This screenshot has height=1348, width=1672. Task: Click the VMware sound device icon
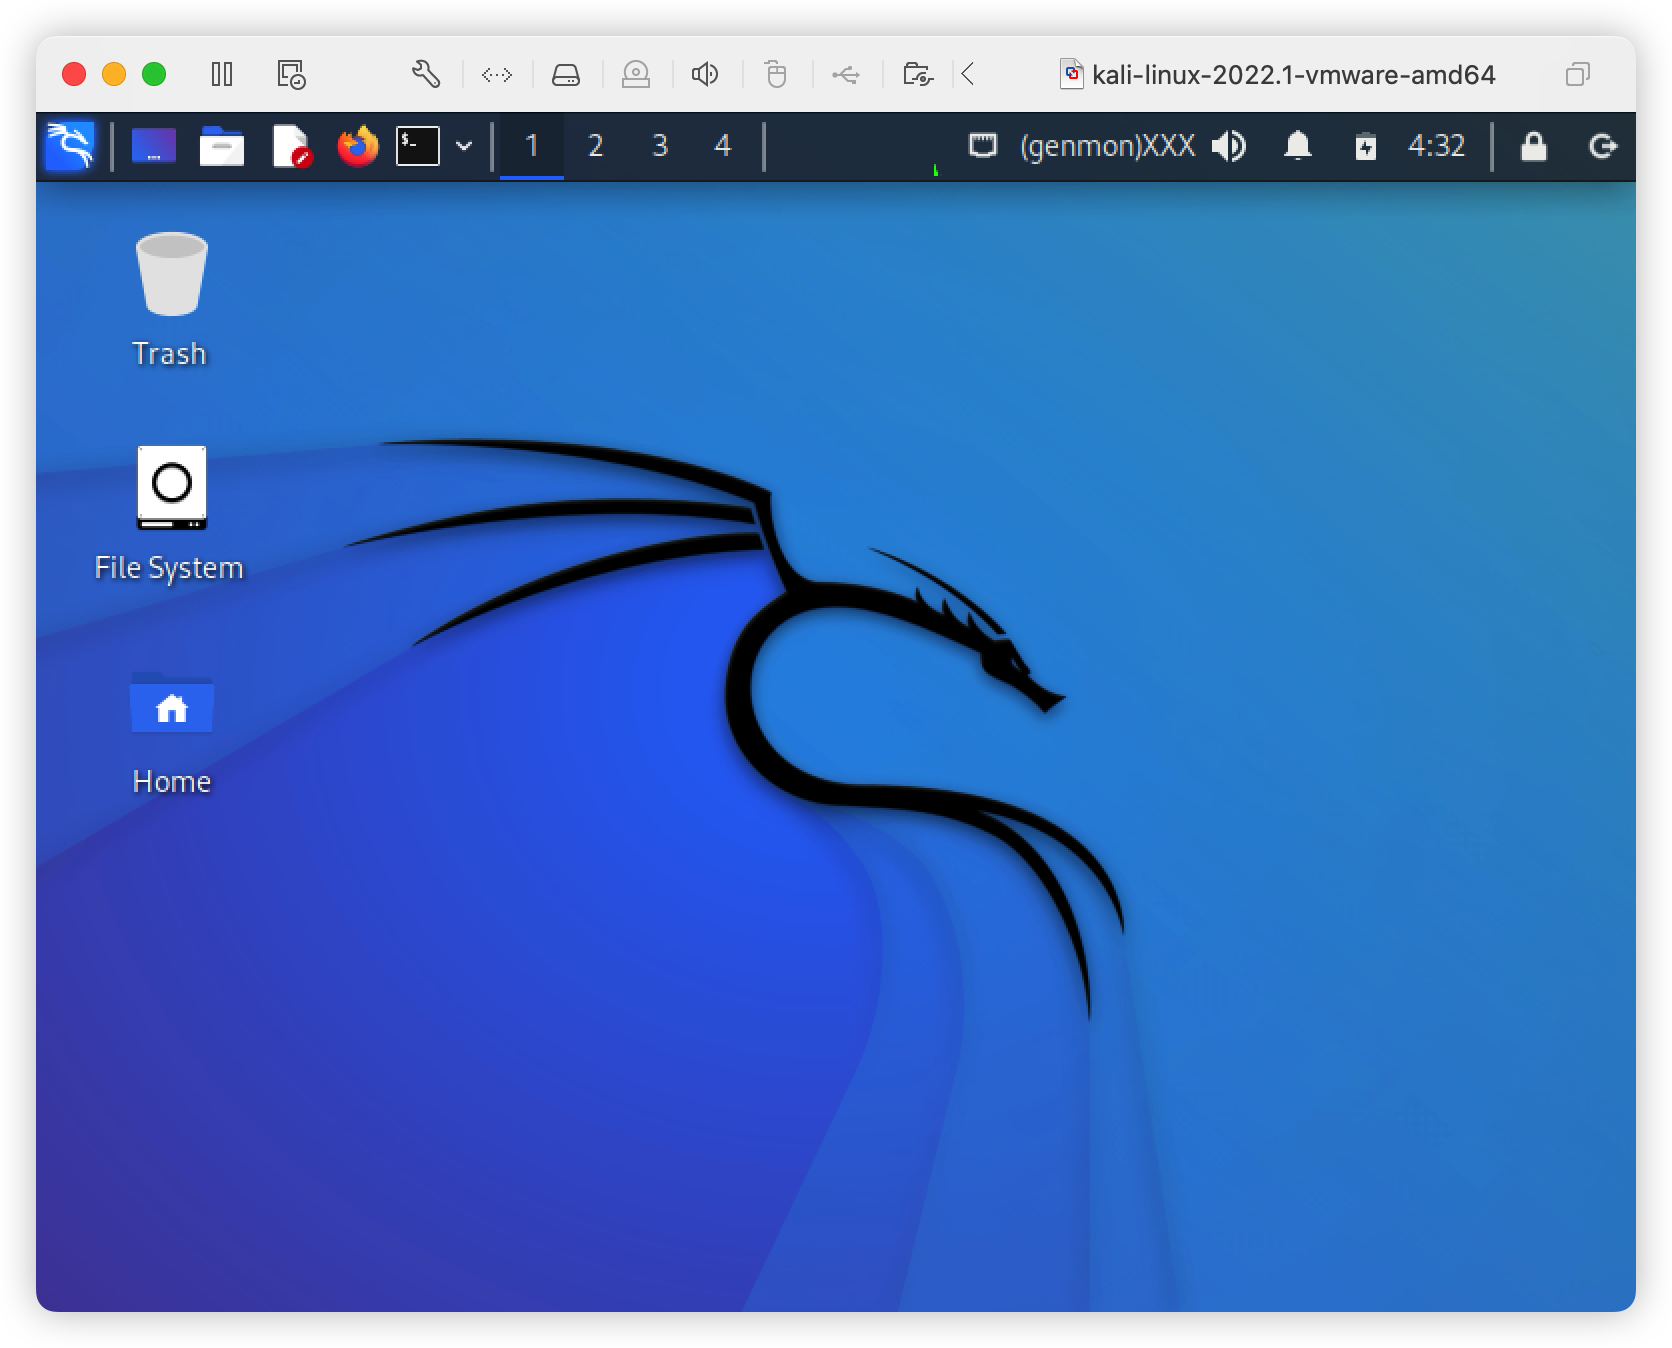point(705,74)
